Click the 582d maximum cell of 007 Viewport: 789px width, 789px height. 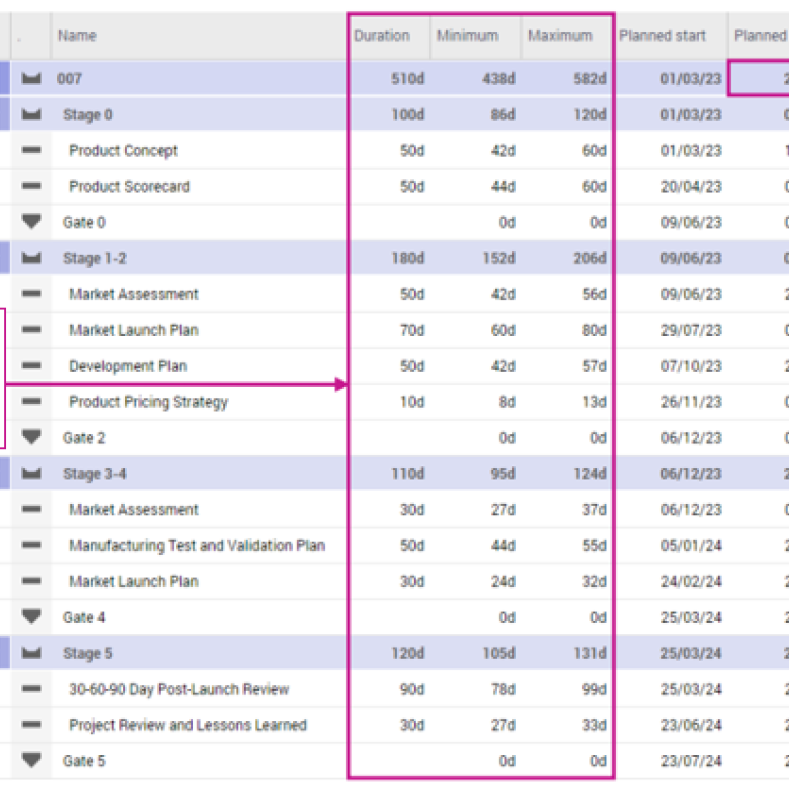(x=590, y=79)
